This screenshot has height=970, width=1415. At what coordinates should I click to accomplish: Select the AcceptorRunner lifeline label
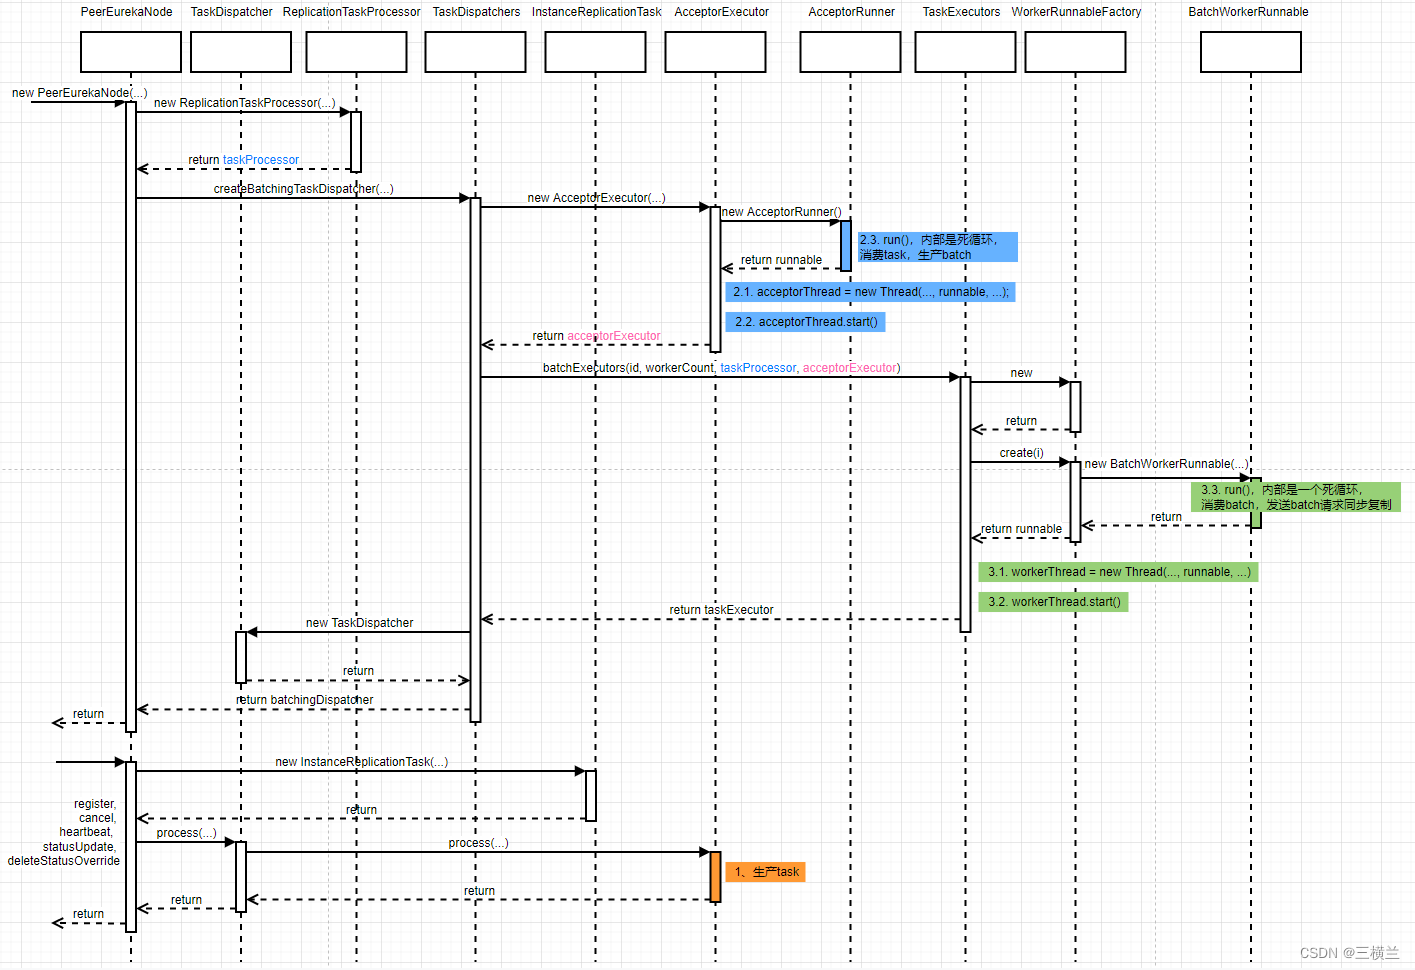[x=852, y=12]
